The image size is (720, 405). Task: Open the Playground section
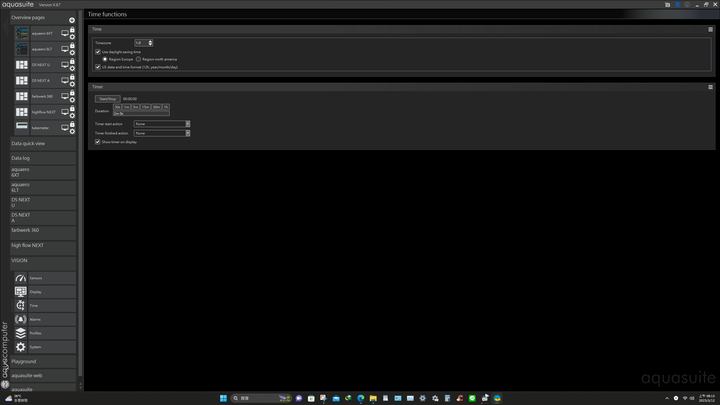[x=43, y=361]
